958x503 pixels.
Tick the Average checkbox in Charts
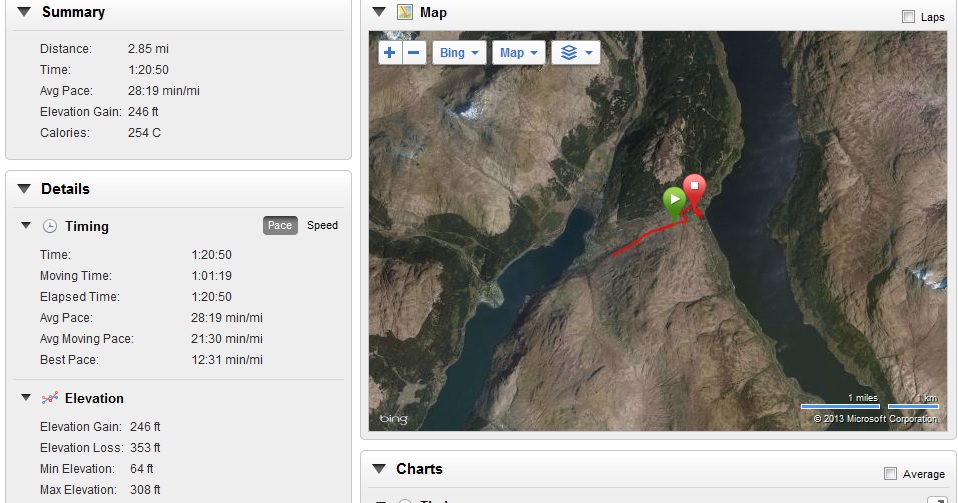(891, 474)
